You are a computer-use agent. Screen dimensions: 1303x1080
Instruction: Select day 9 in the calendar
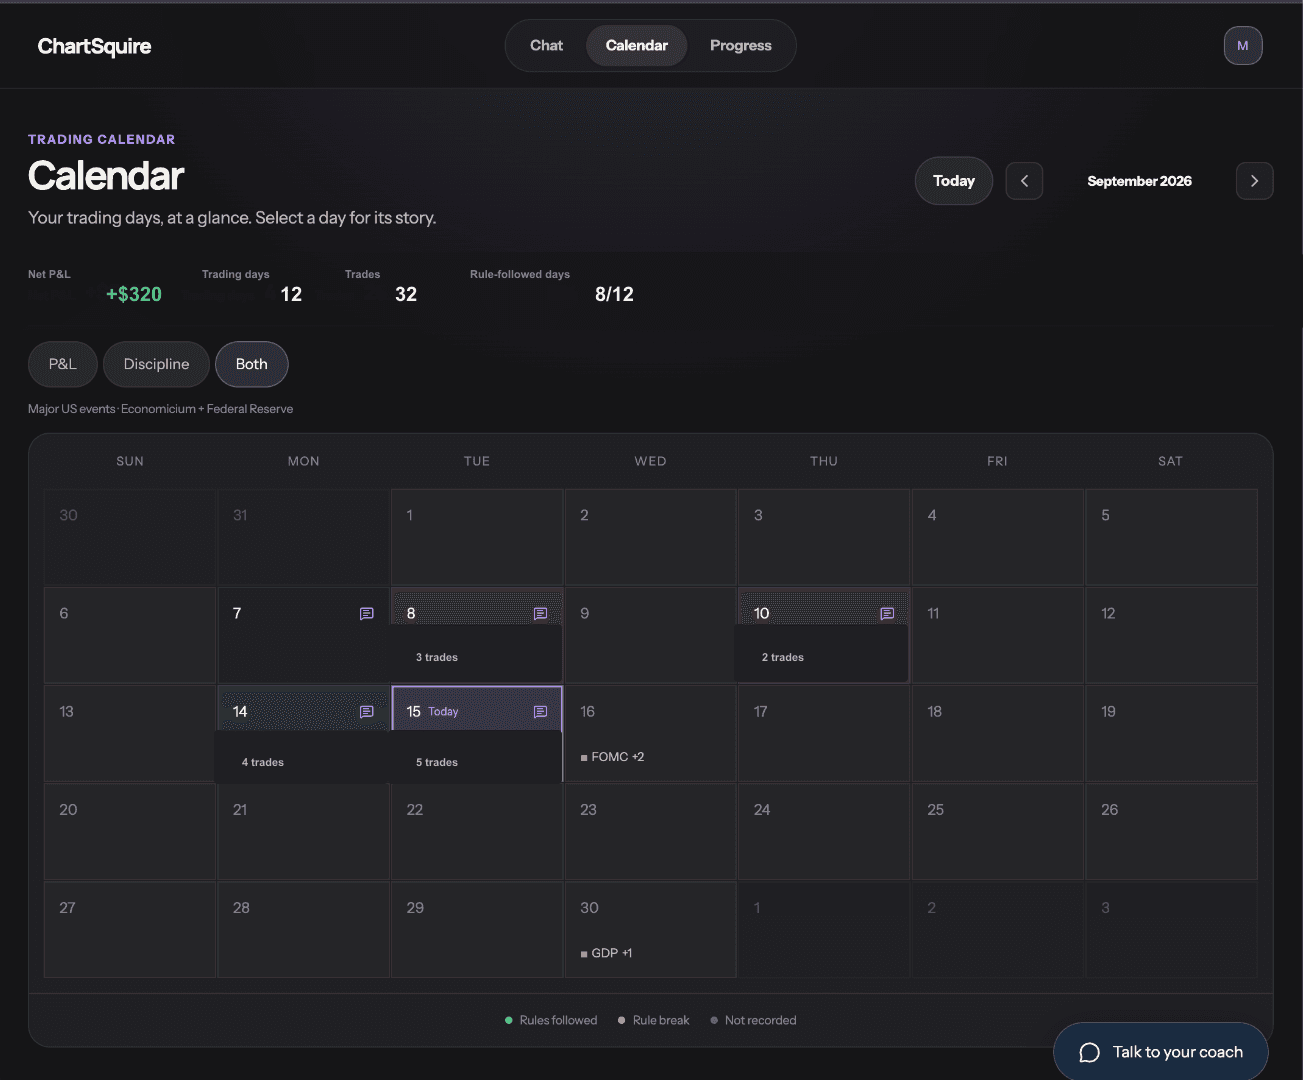pyautogui.click(x=650, y=635)
